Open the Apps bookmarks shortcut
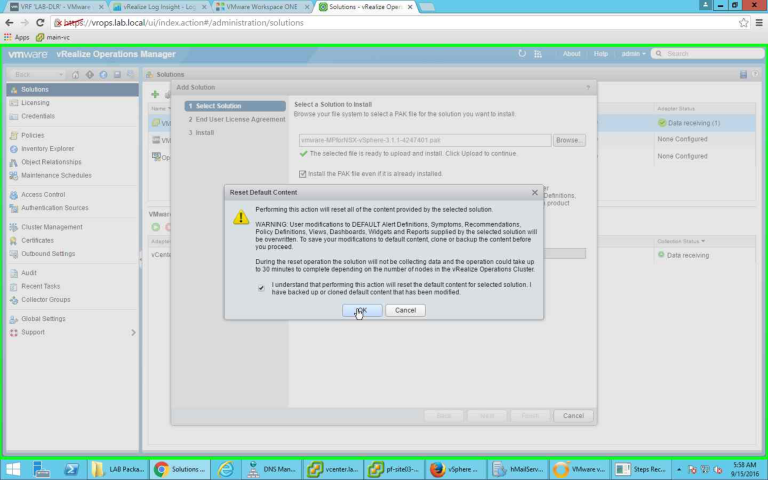This screenshot has height=480, width=768. [17, 37]
